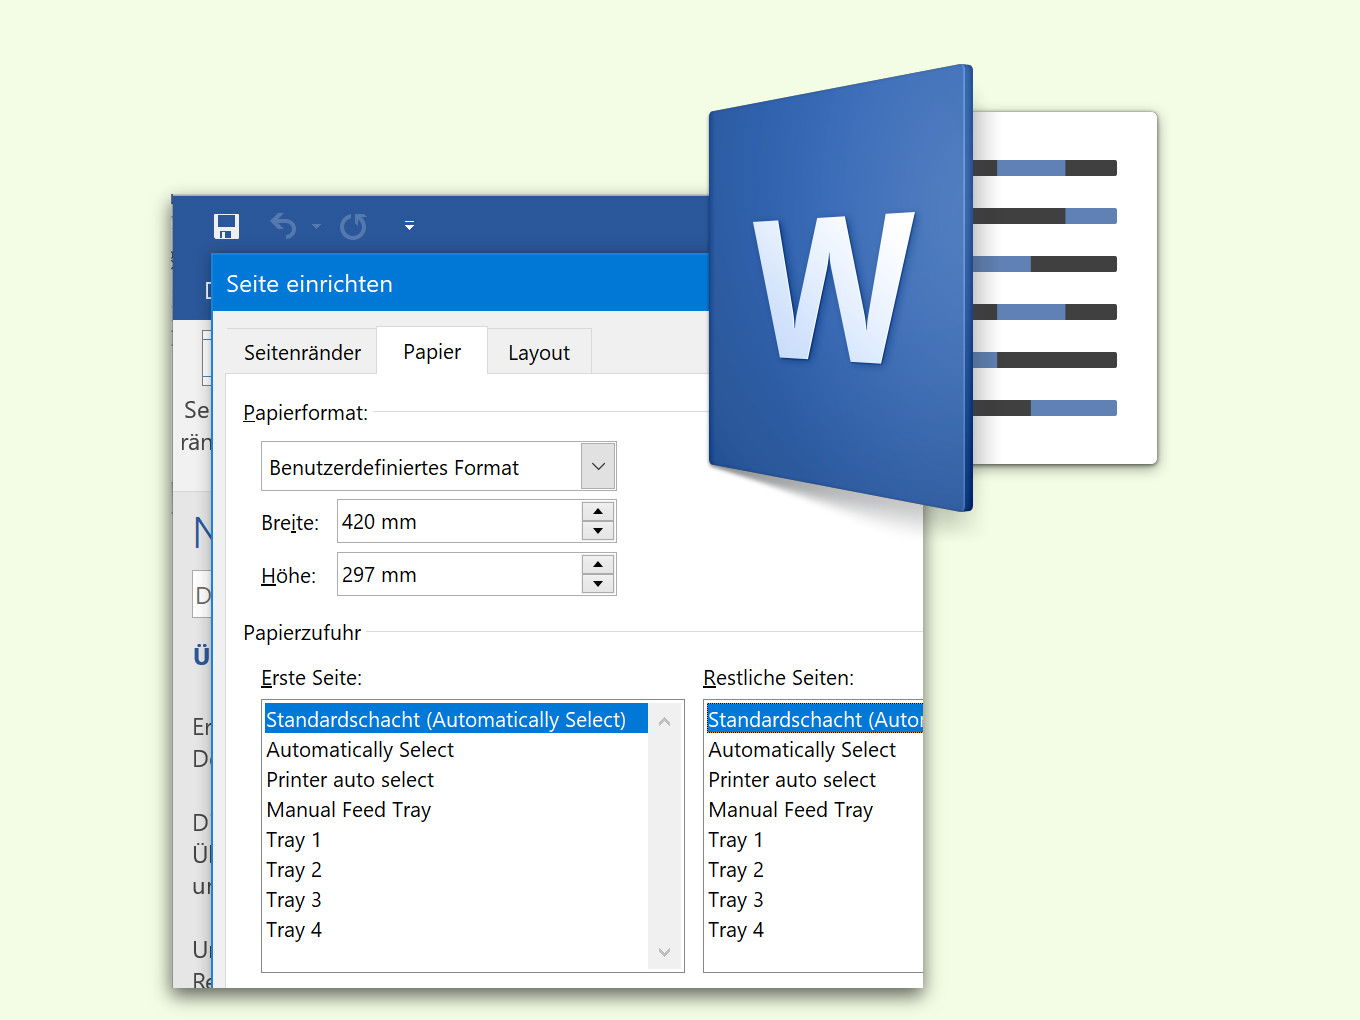
Task: Select Tray 3 in Erste Seite list
Action: 456,899
